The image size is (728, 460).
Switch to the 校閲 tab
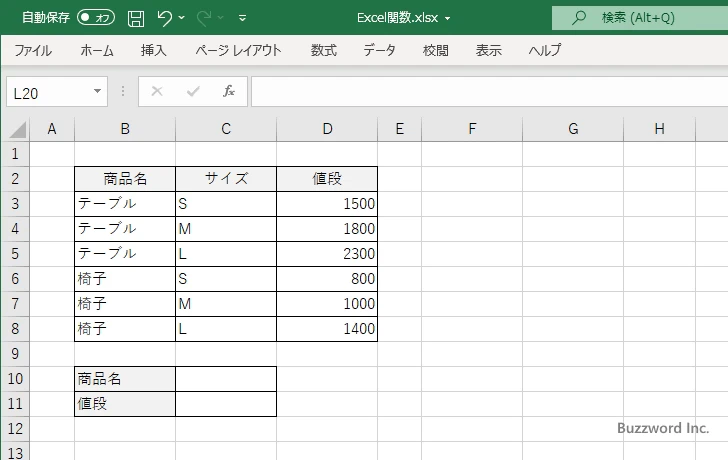(x=436, y=50)
